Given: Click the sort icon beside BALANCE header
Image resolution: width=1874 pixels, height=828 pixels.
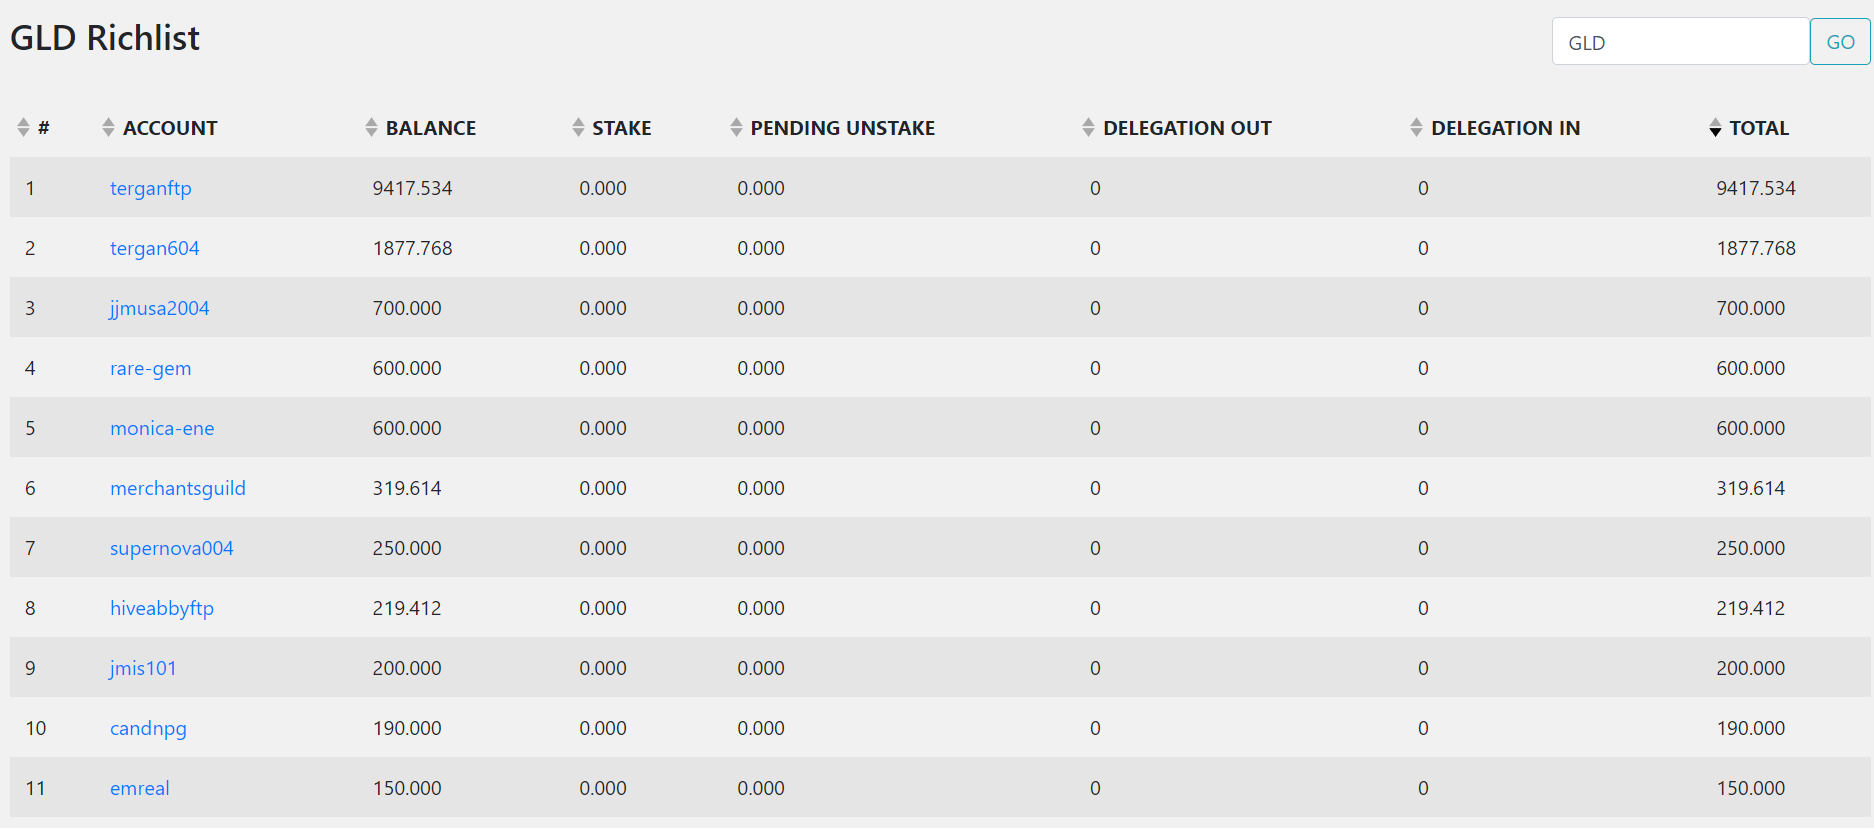Looking at the screenshot, I should click(x=371, y=128).
